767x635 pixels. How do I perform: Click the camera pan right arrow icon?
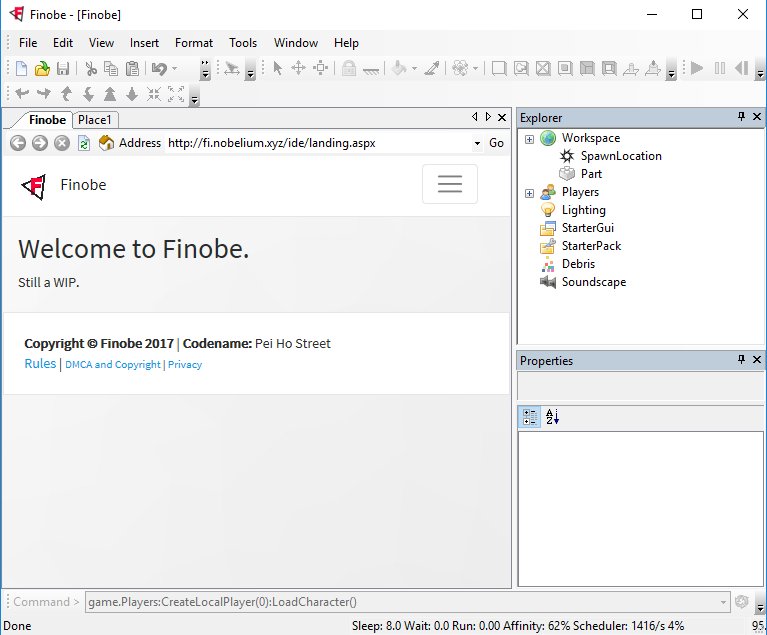44,93
